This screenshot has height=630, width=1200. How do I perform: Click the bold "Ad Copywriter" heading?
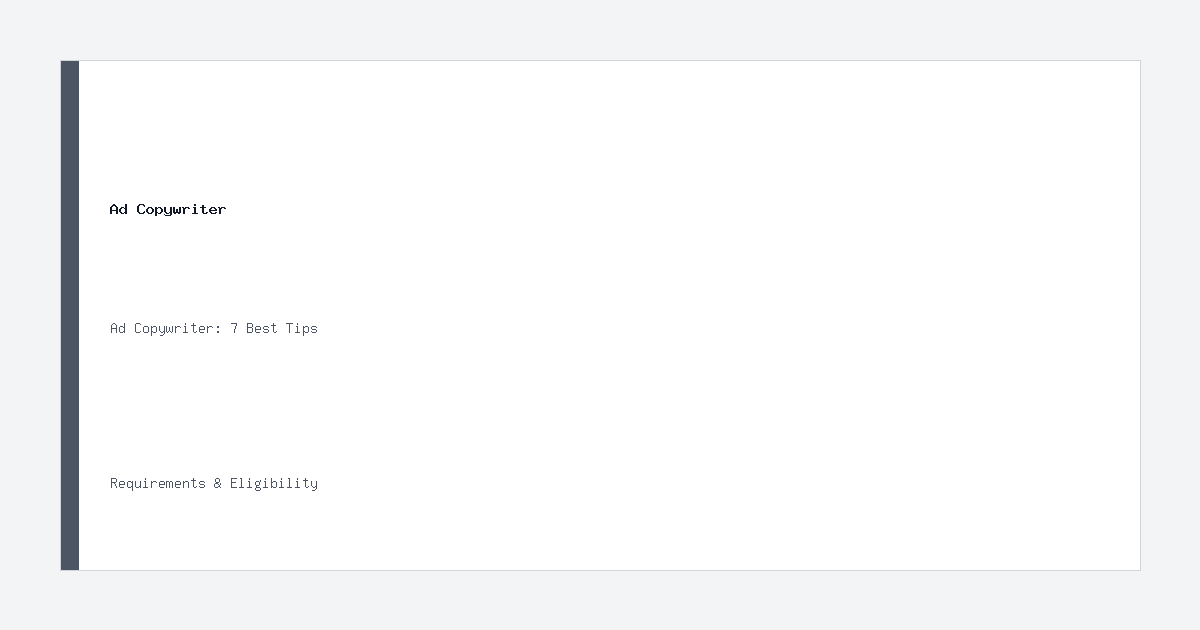pos(168,209)
